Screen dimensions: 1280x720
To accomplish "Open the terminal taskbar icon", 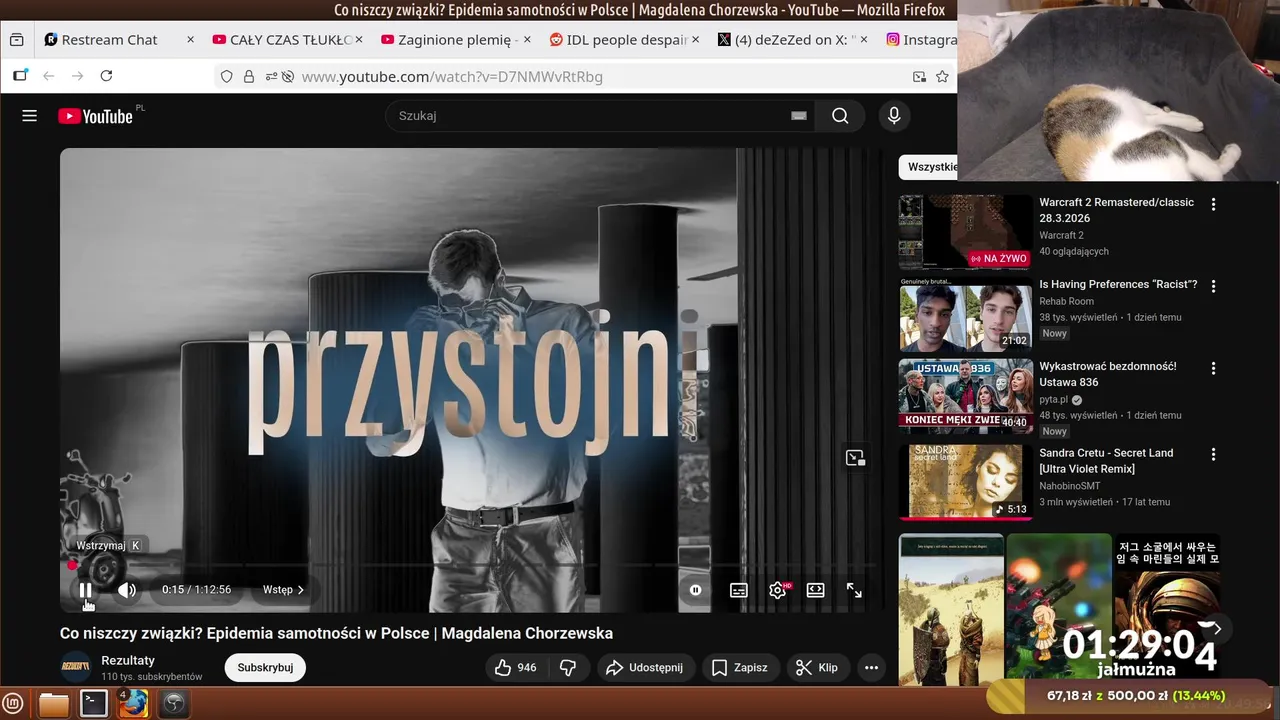I will click(x=94, y=704).
